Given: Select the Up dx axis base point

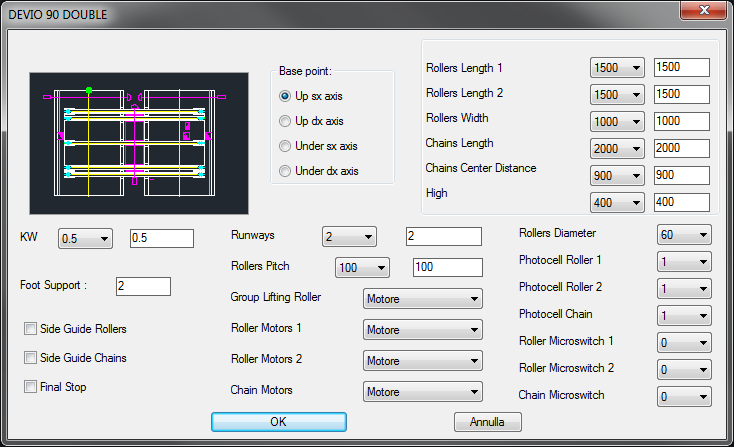Looking at the screenshot, I should (285, 121).
